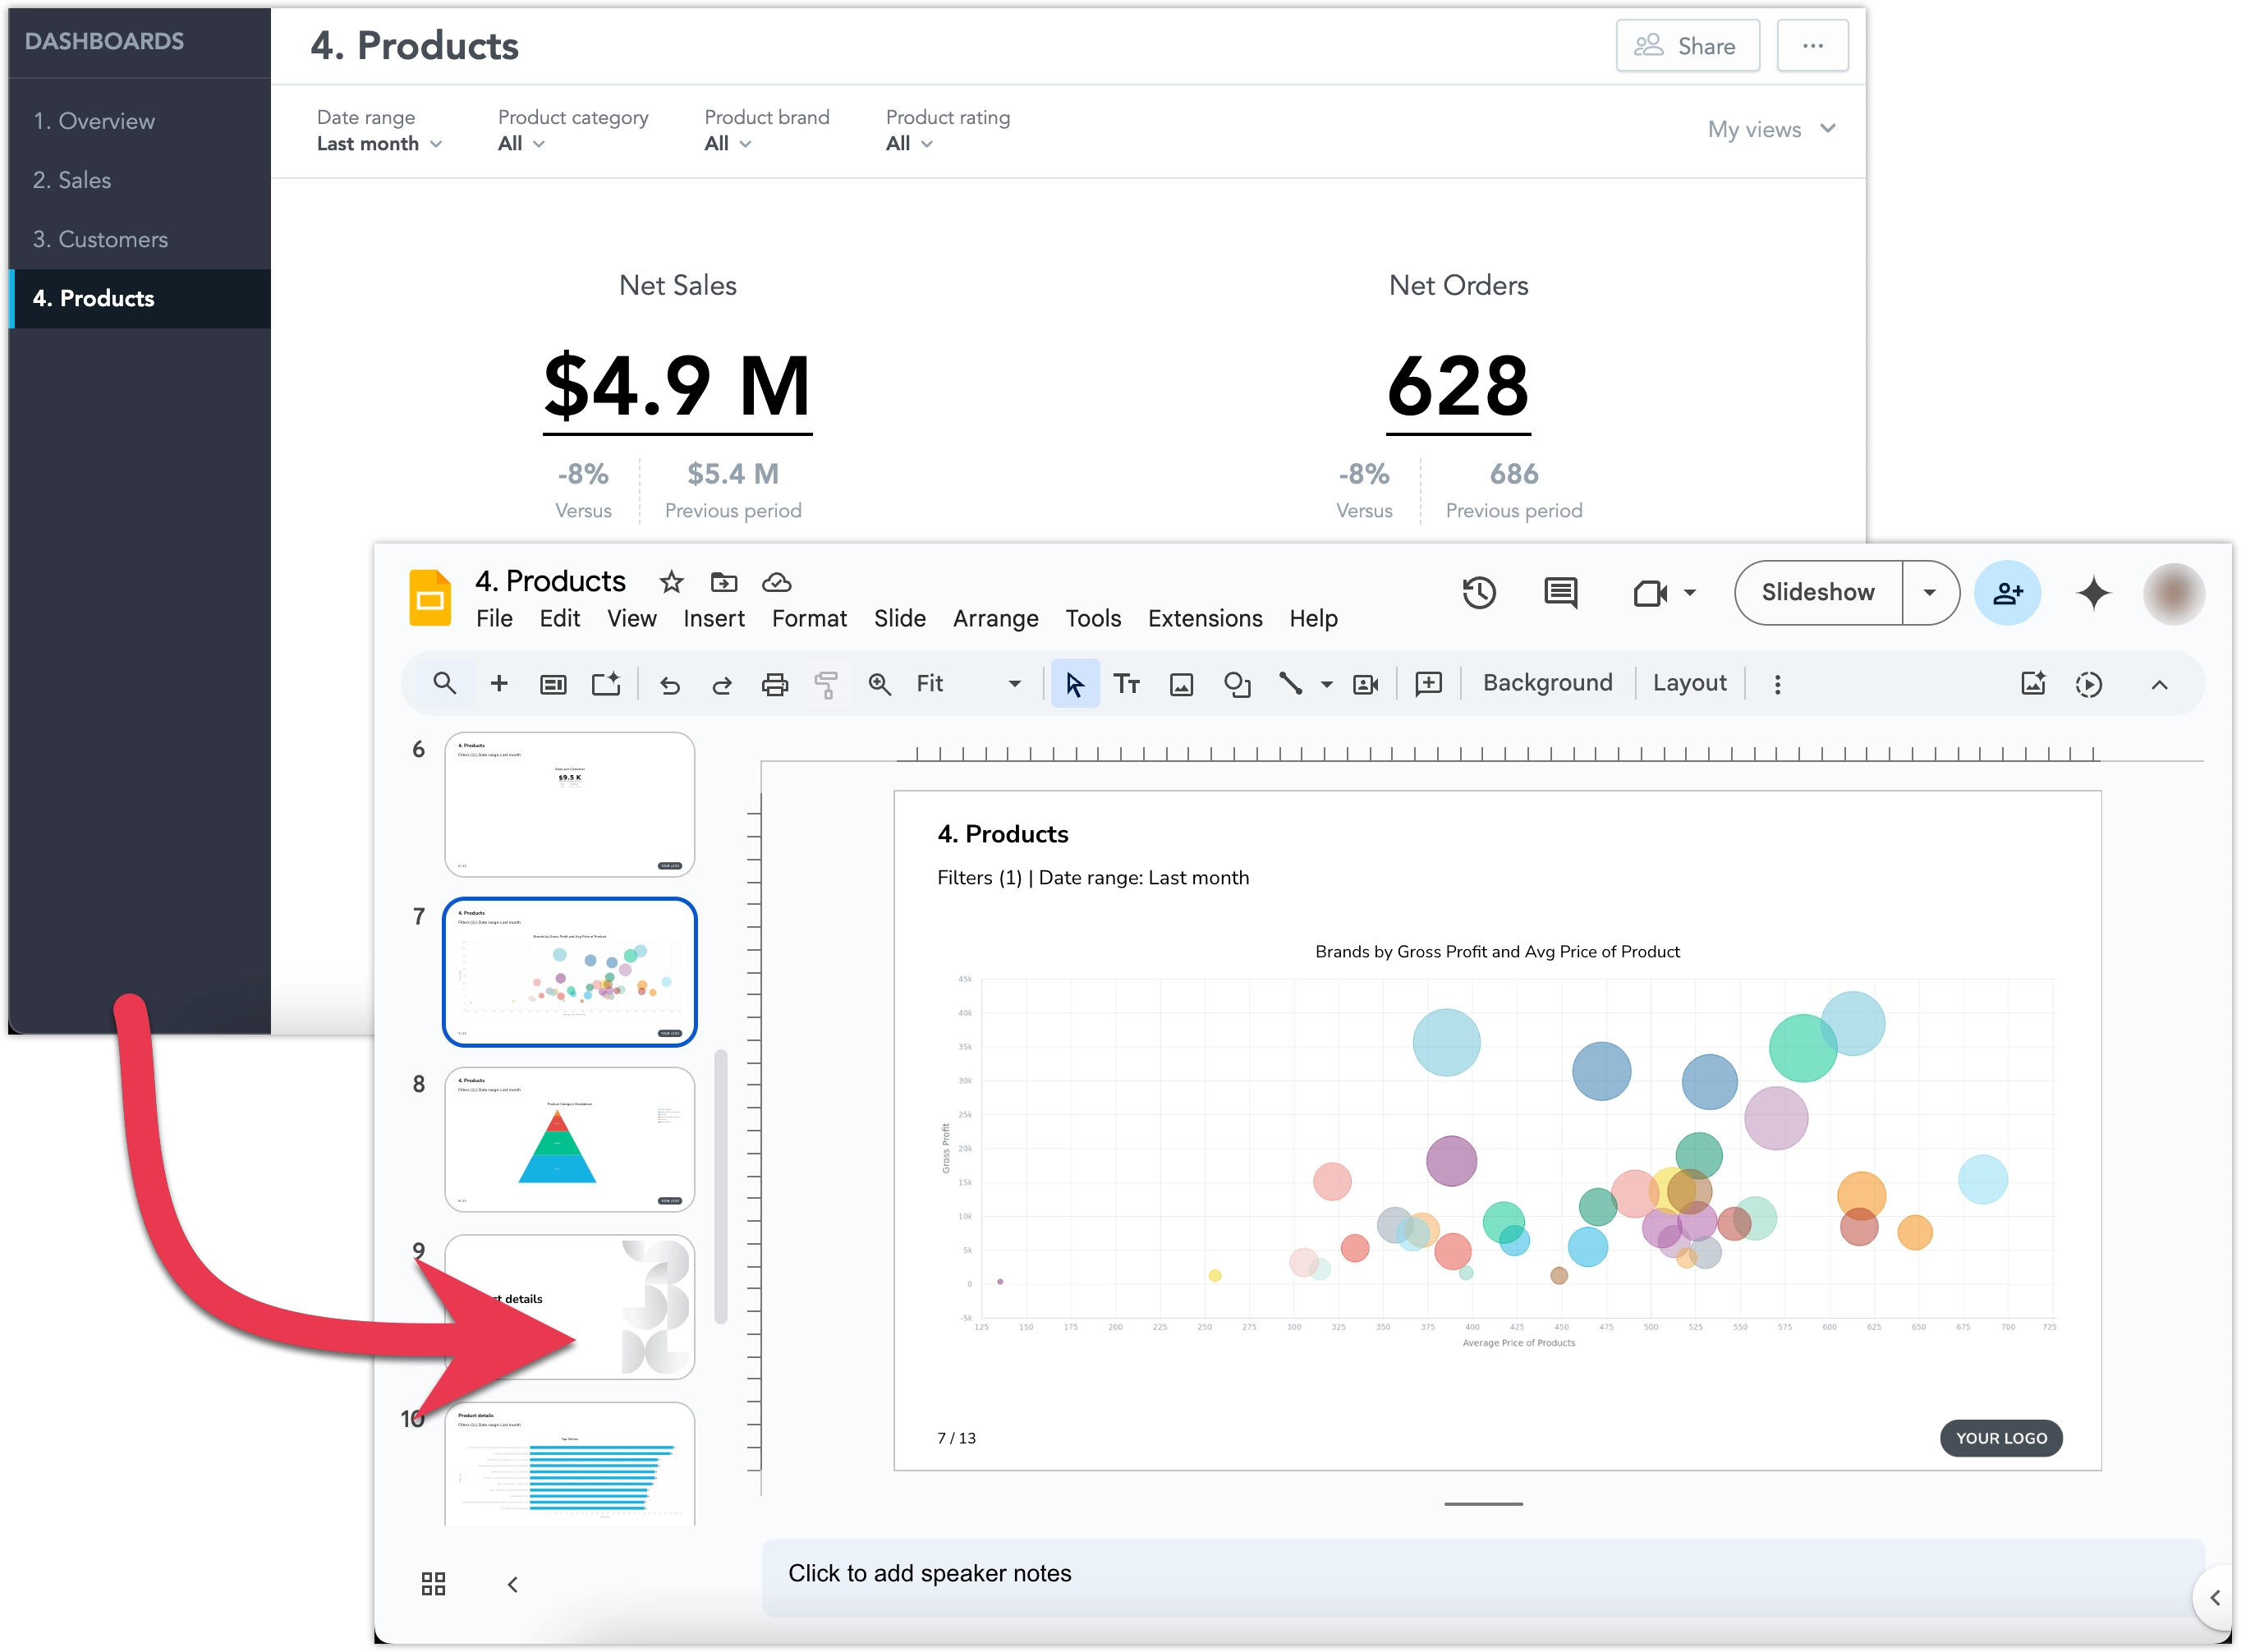The width and height of the screenshot is (2255, 1652).
Task: Open the Fit zoom dropdown
Action: click(1013, 684)
